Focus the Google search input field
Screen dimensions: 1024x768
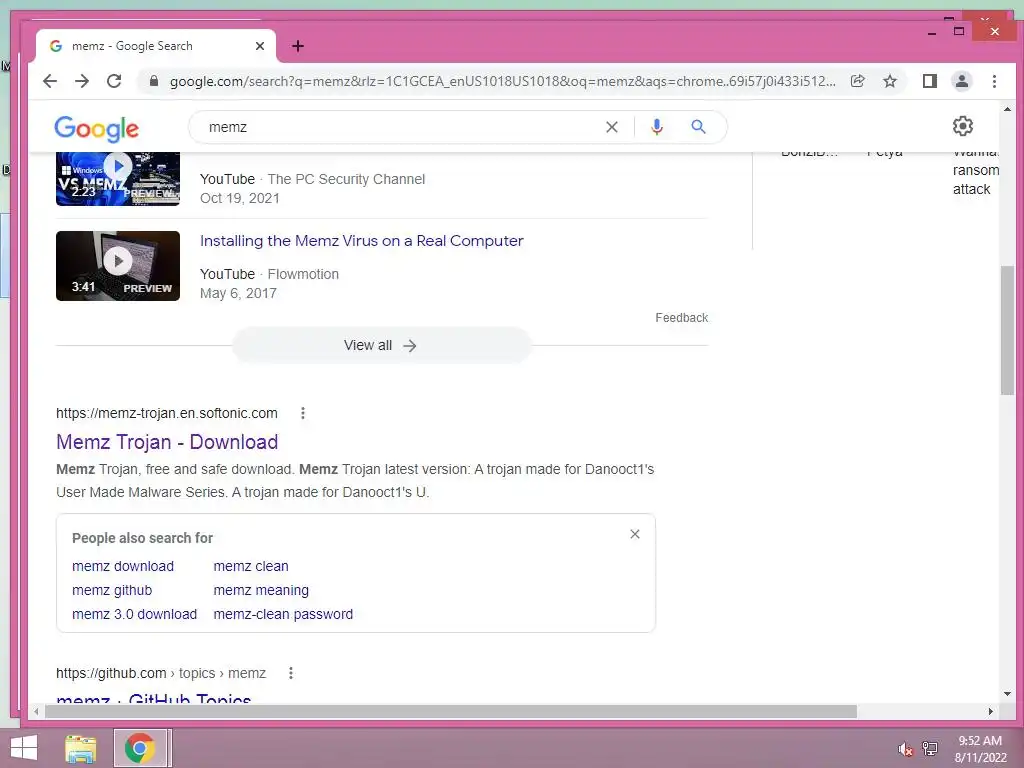click(398, 127)
